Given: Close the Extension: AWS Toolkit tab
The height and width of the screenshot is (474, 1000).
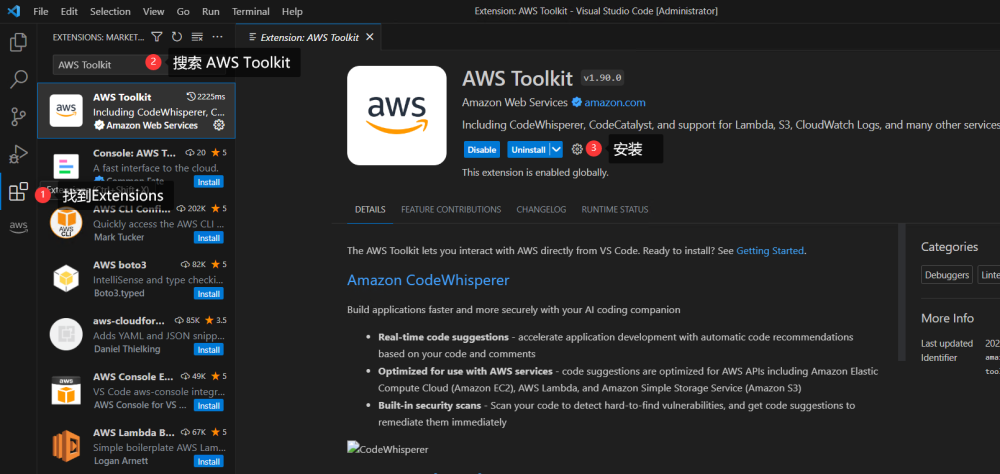Looking at the screenshot, I should (369, 37).
